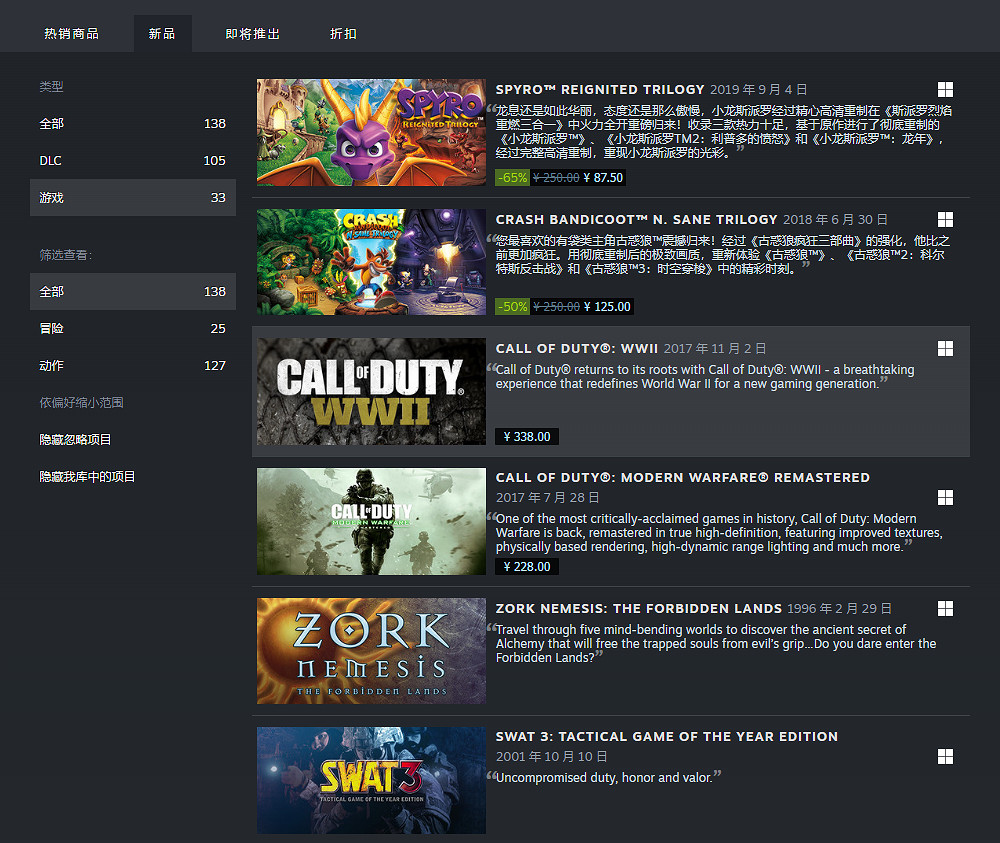Click the Windows platform icon on Zork Nemesis
This screenshot has height=843, width=1000.
(x=945, y=608)
